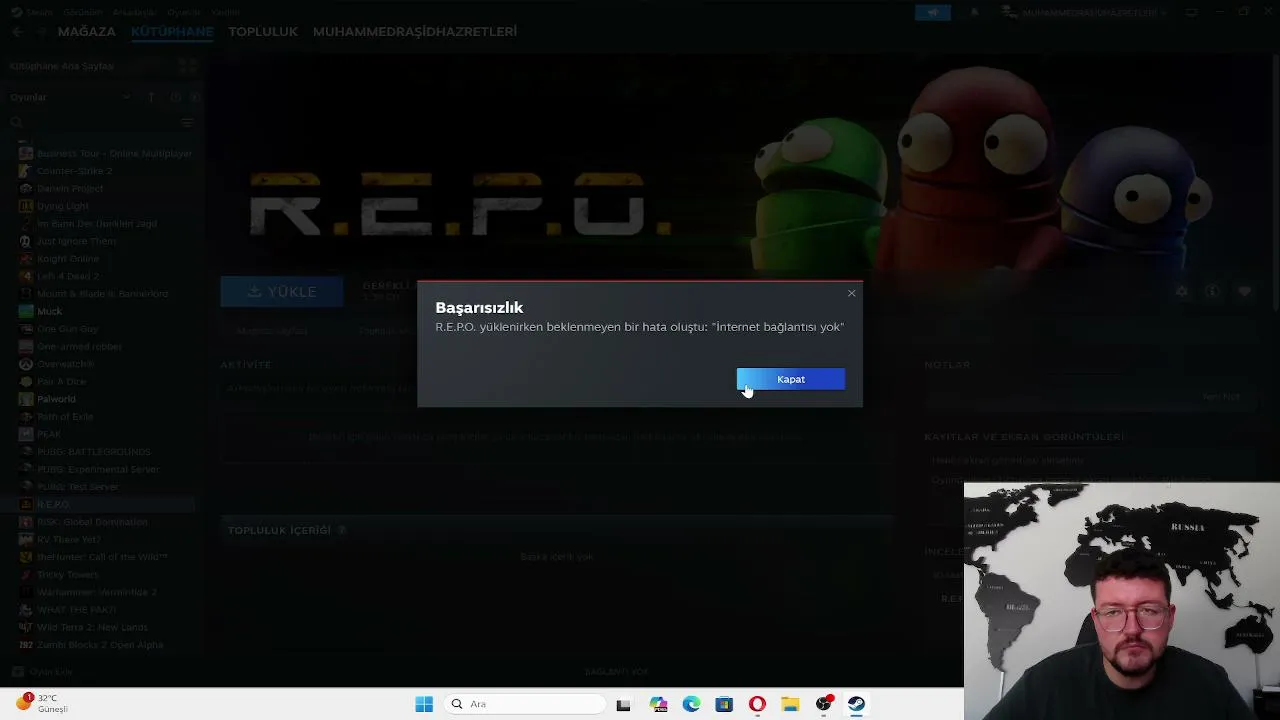Select Muck in game list
Image resolution: width=1280 pixels, height=720 pixels.
pos(40,311)
